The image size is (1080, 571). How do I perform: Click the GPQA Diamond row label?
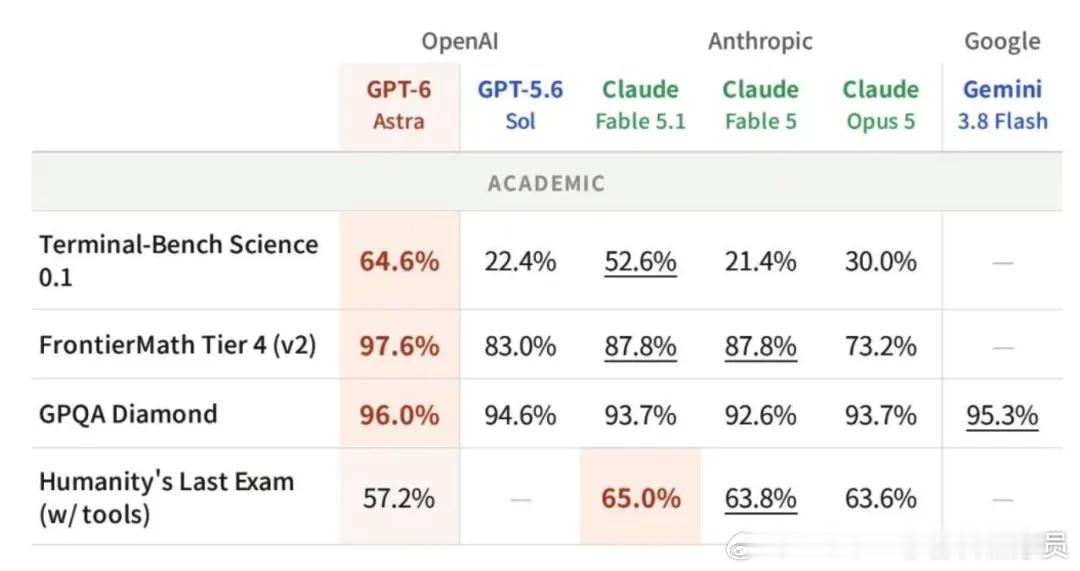(128, 414)
